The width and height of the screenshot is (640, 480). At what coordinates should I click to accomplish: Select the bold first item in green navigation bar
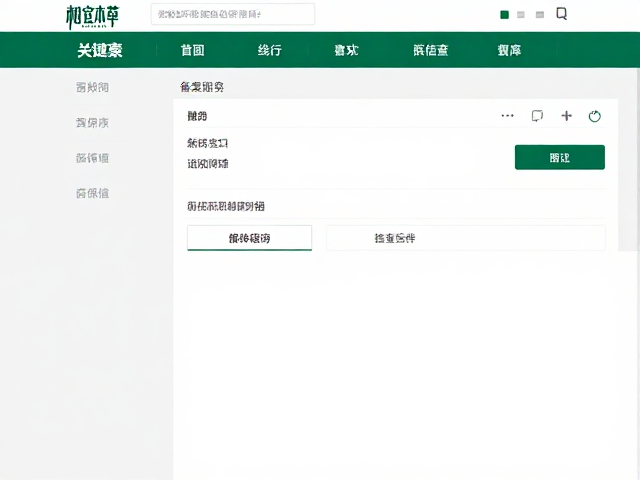(100, 51)
